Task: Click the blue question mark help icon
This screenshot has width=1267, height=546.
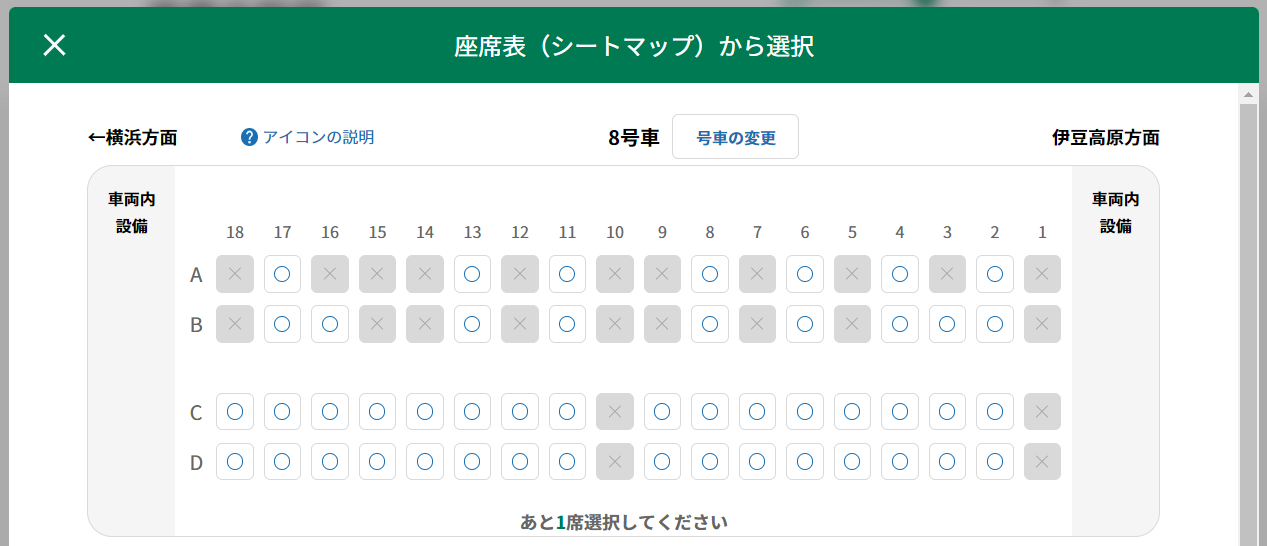Action: tap(250, 137)
